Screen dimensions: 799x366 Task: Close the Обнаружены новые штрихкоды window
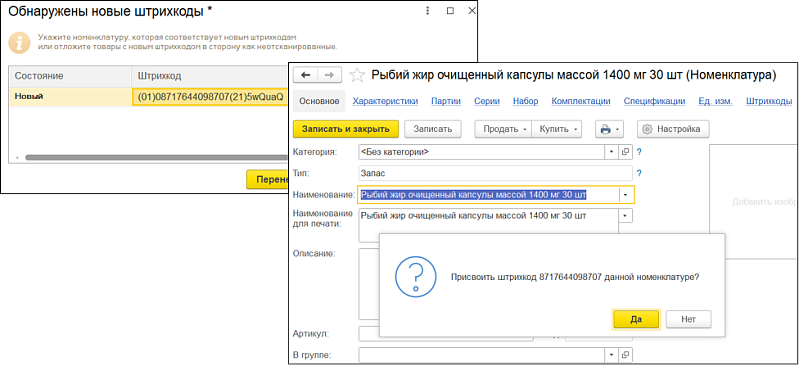(x=472, y=11)
